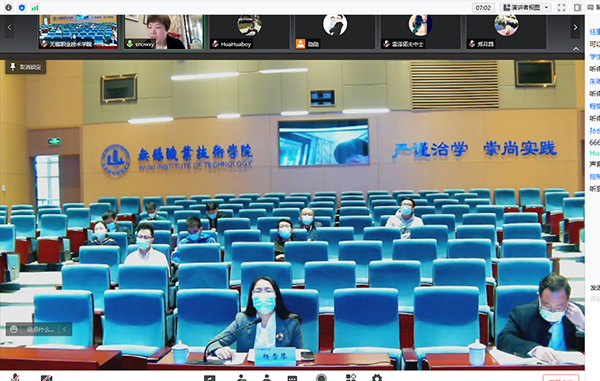This screenshot has height=381, width=600.
Task: Enter fullscreen mode via top-right icon
Action: (x=561, y=7)
